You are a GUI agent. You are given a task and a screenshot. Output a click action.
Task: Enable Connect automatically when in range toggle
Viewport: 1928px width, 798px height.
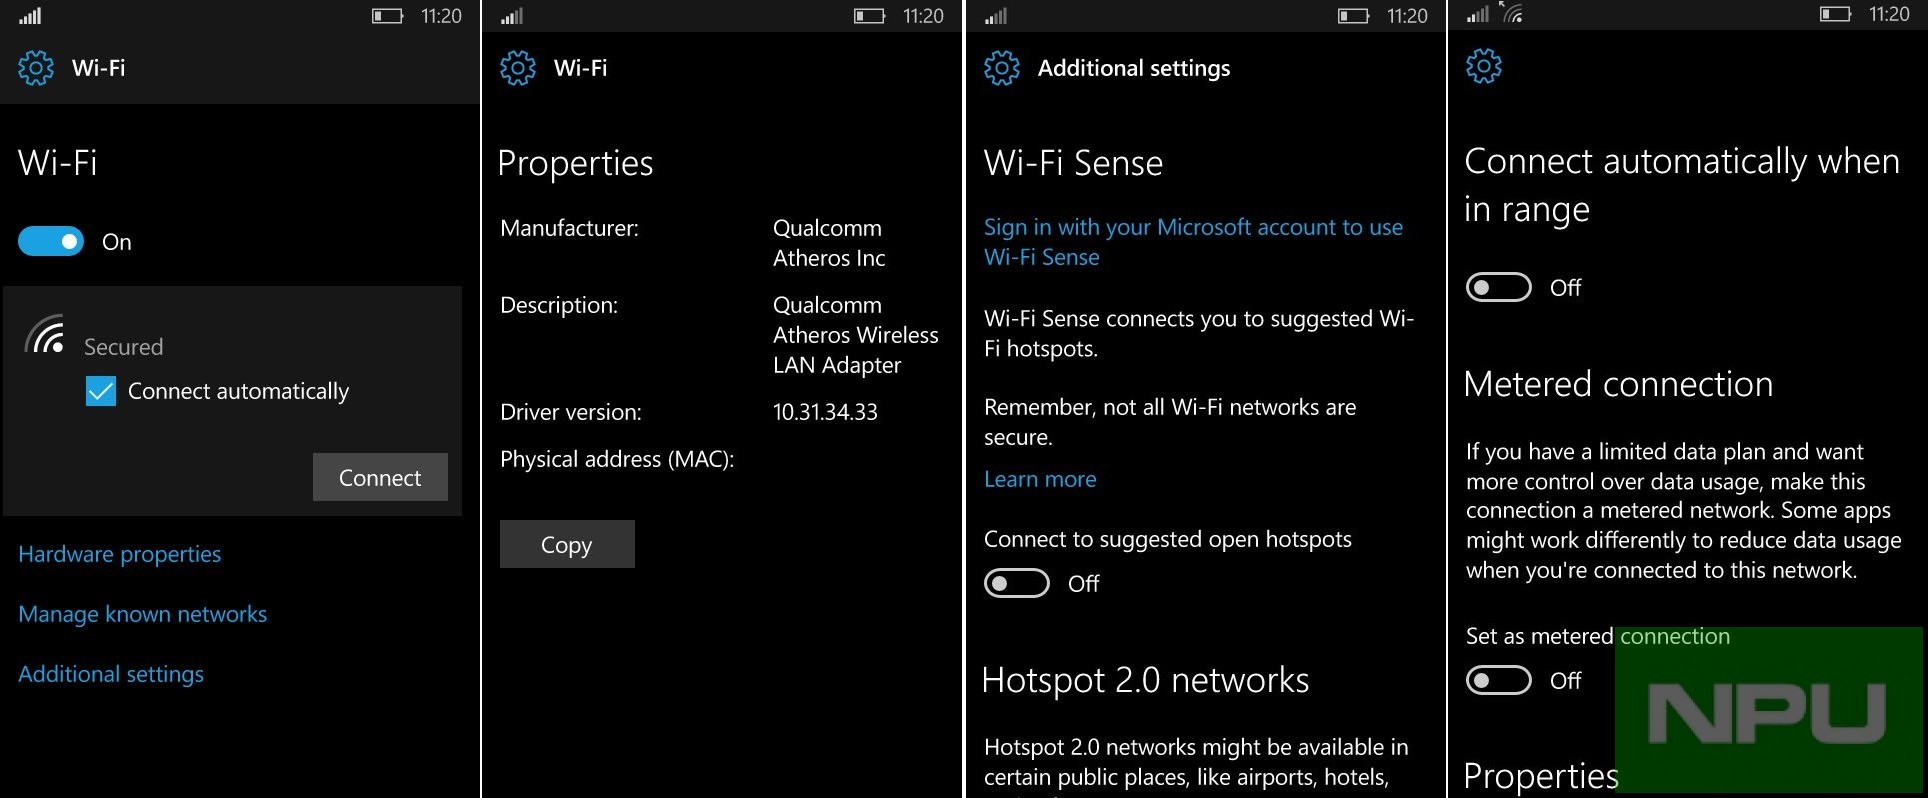(x=1499, y=287)
